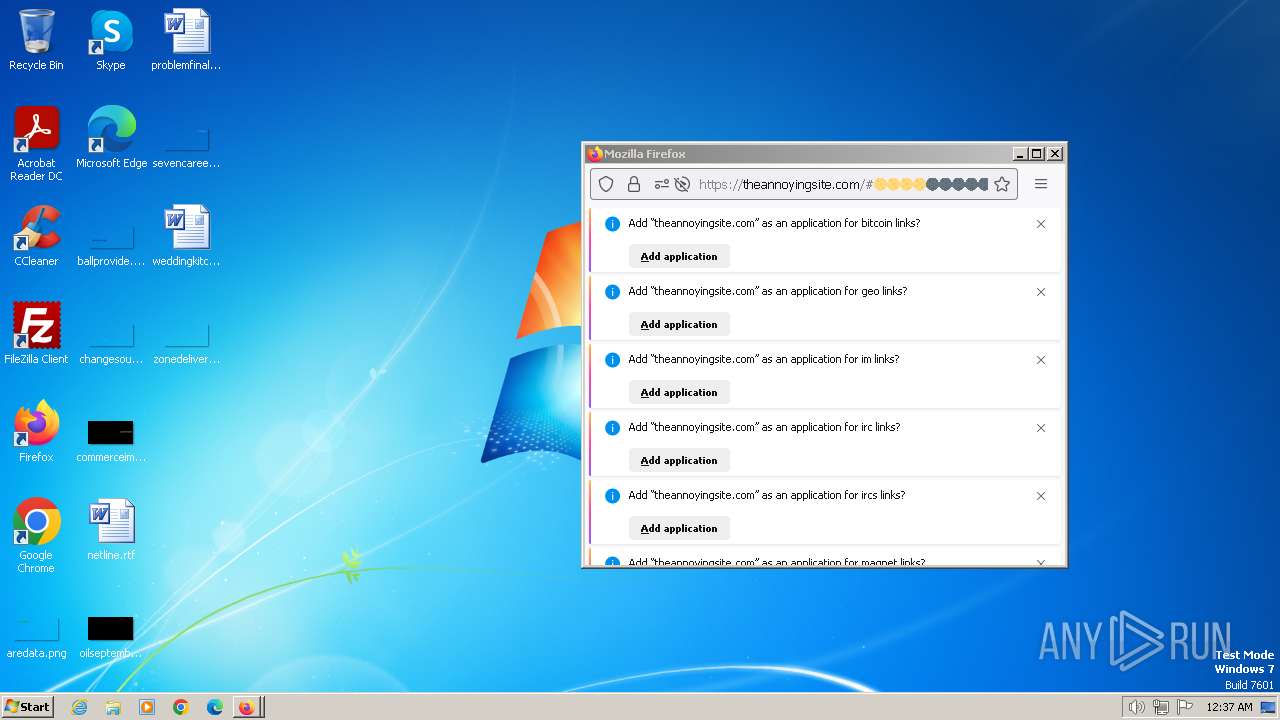Open Windows Media Player taskbar icon
This screenshot has height=720, width=1280.
point(147,707)
